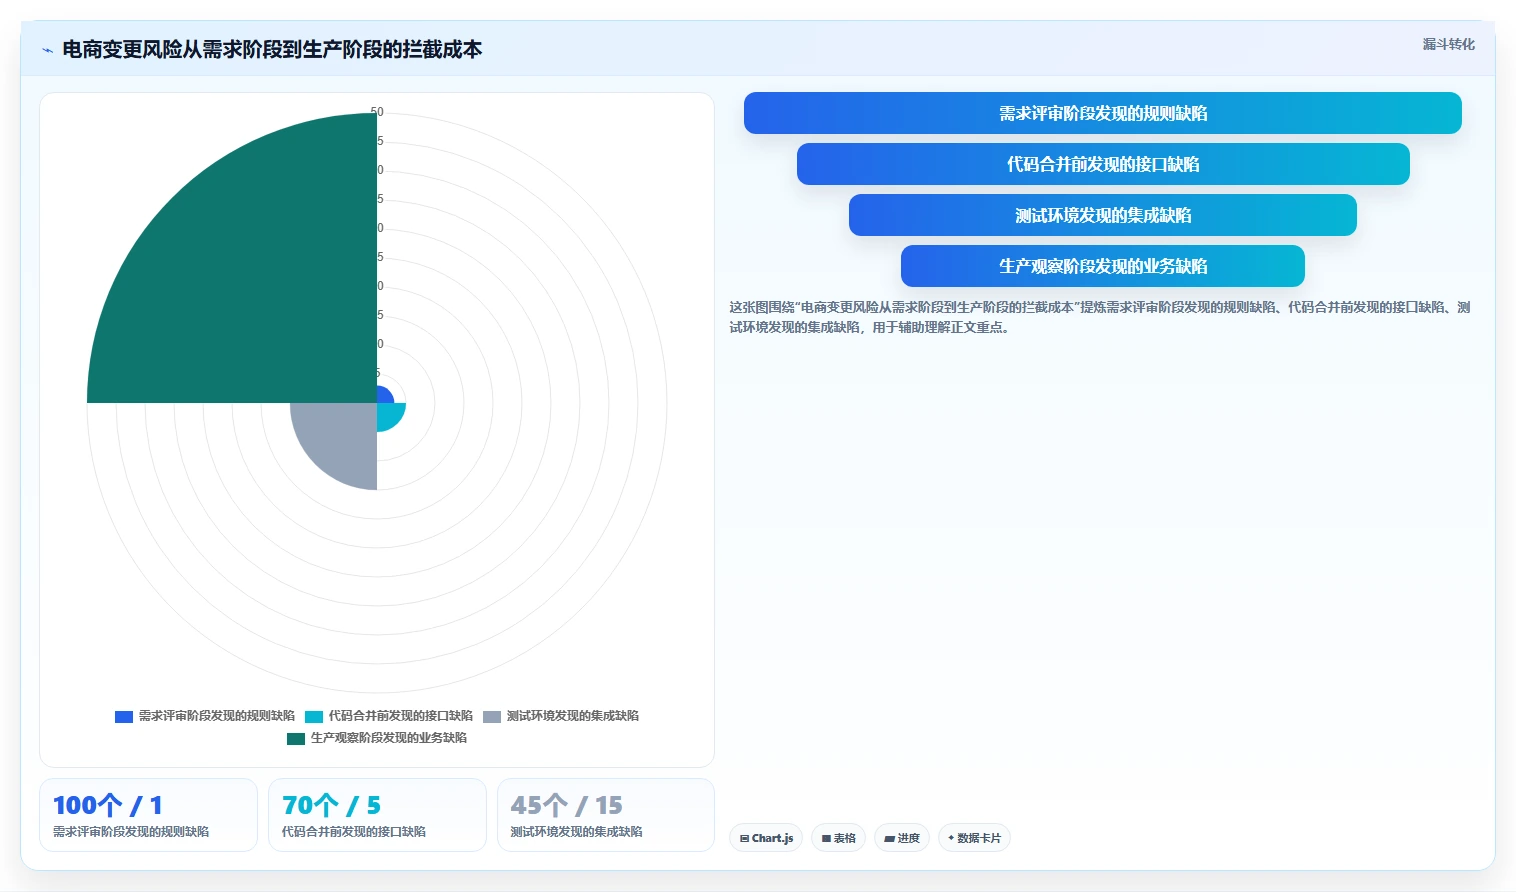Open the 100个 / 1 data card
This screenshot has height=892, width=1516.
[148, 815]
